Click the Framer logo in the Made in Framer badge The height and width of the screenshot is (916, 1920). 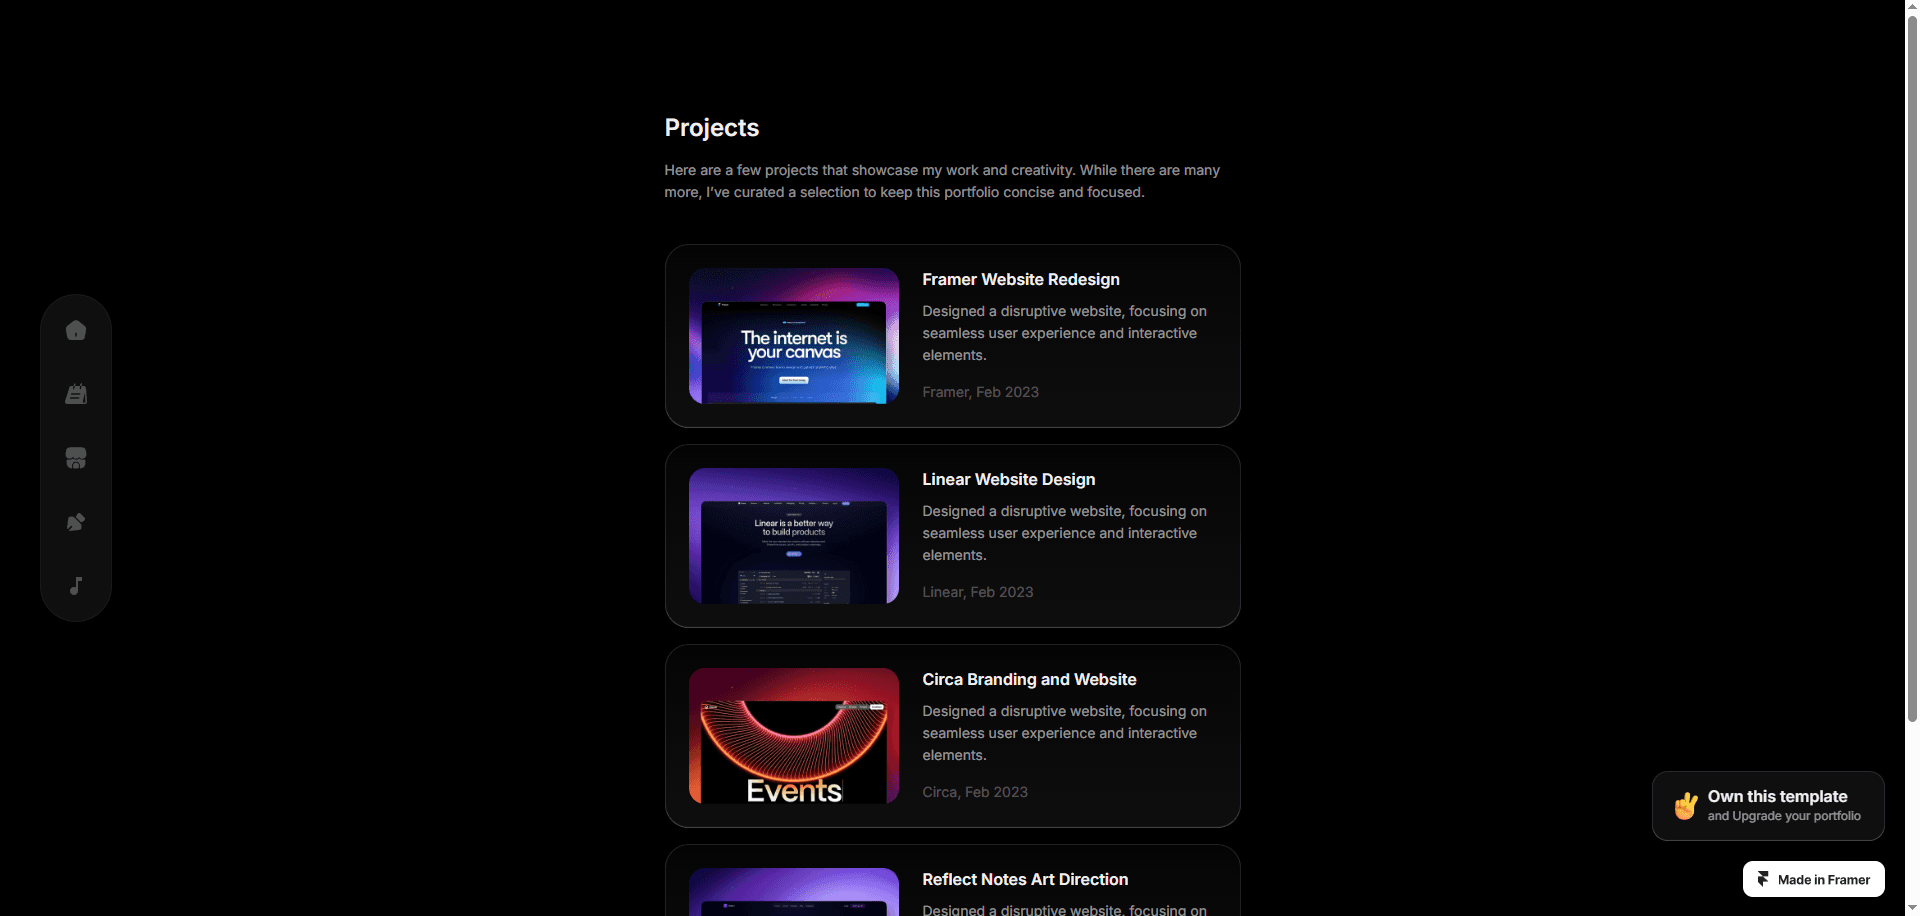[x=1763, y=879]
